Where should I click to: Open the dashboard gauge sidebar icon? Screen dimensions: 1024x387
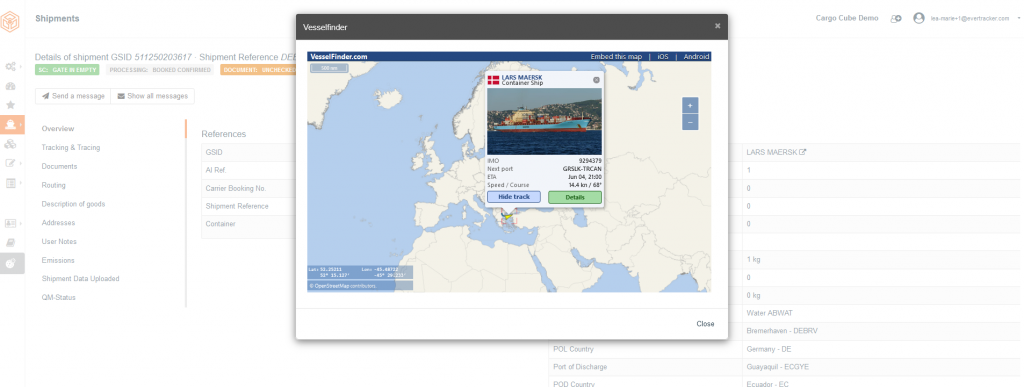tap(10, 85)
